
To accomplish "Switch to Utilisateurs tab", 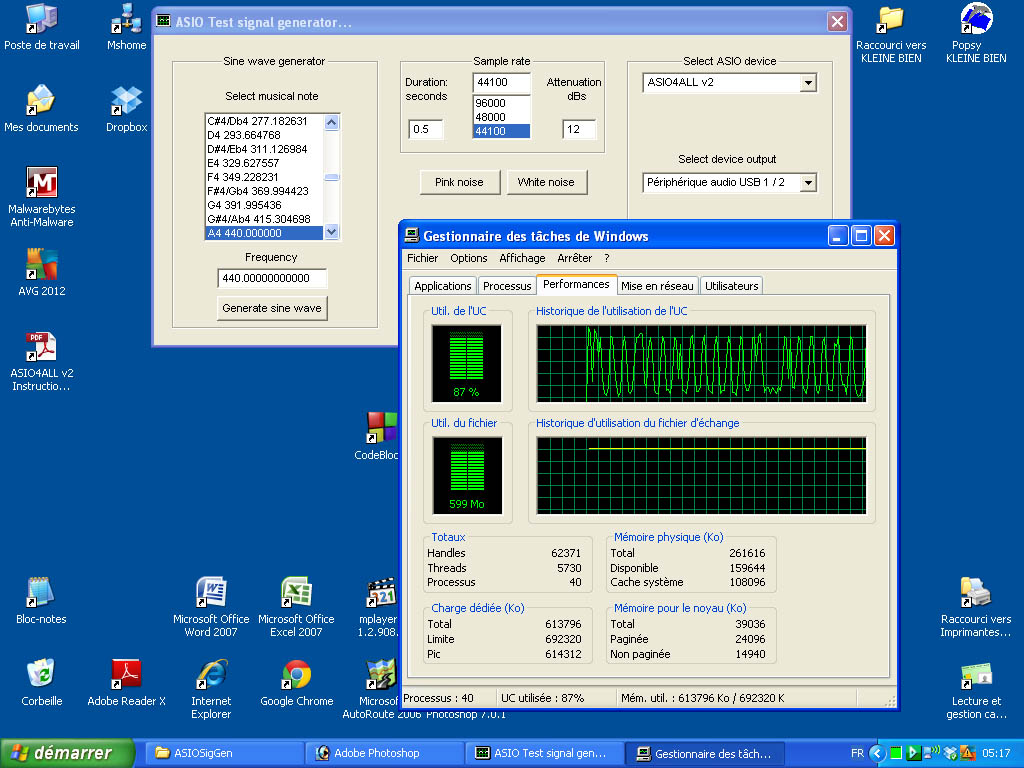I will click(731, 286).
